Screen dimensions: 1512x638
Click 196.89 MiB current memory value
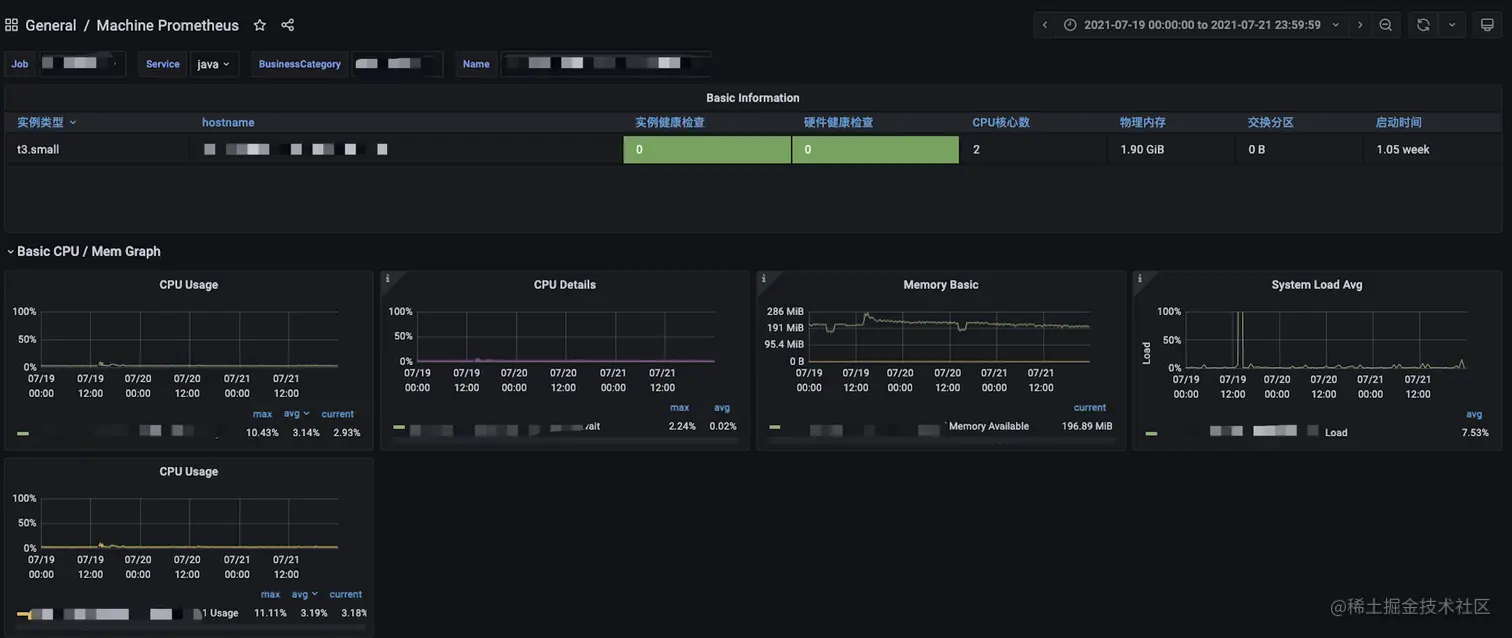(1087, 426)
